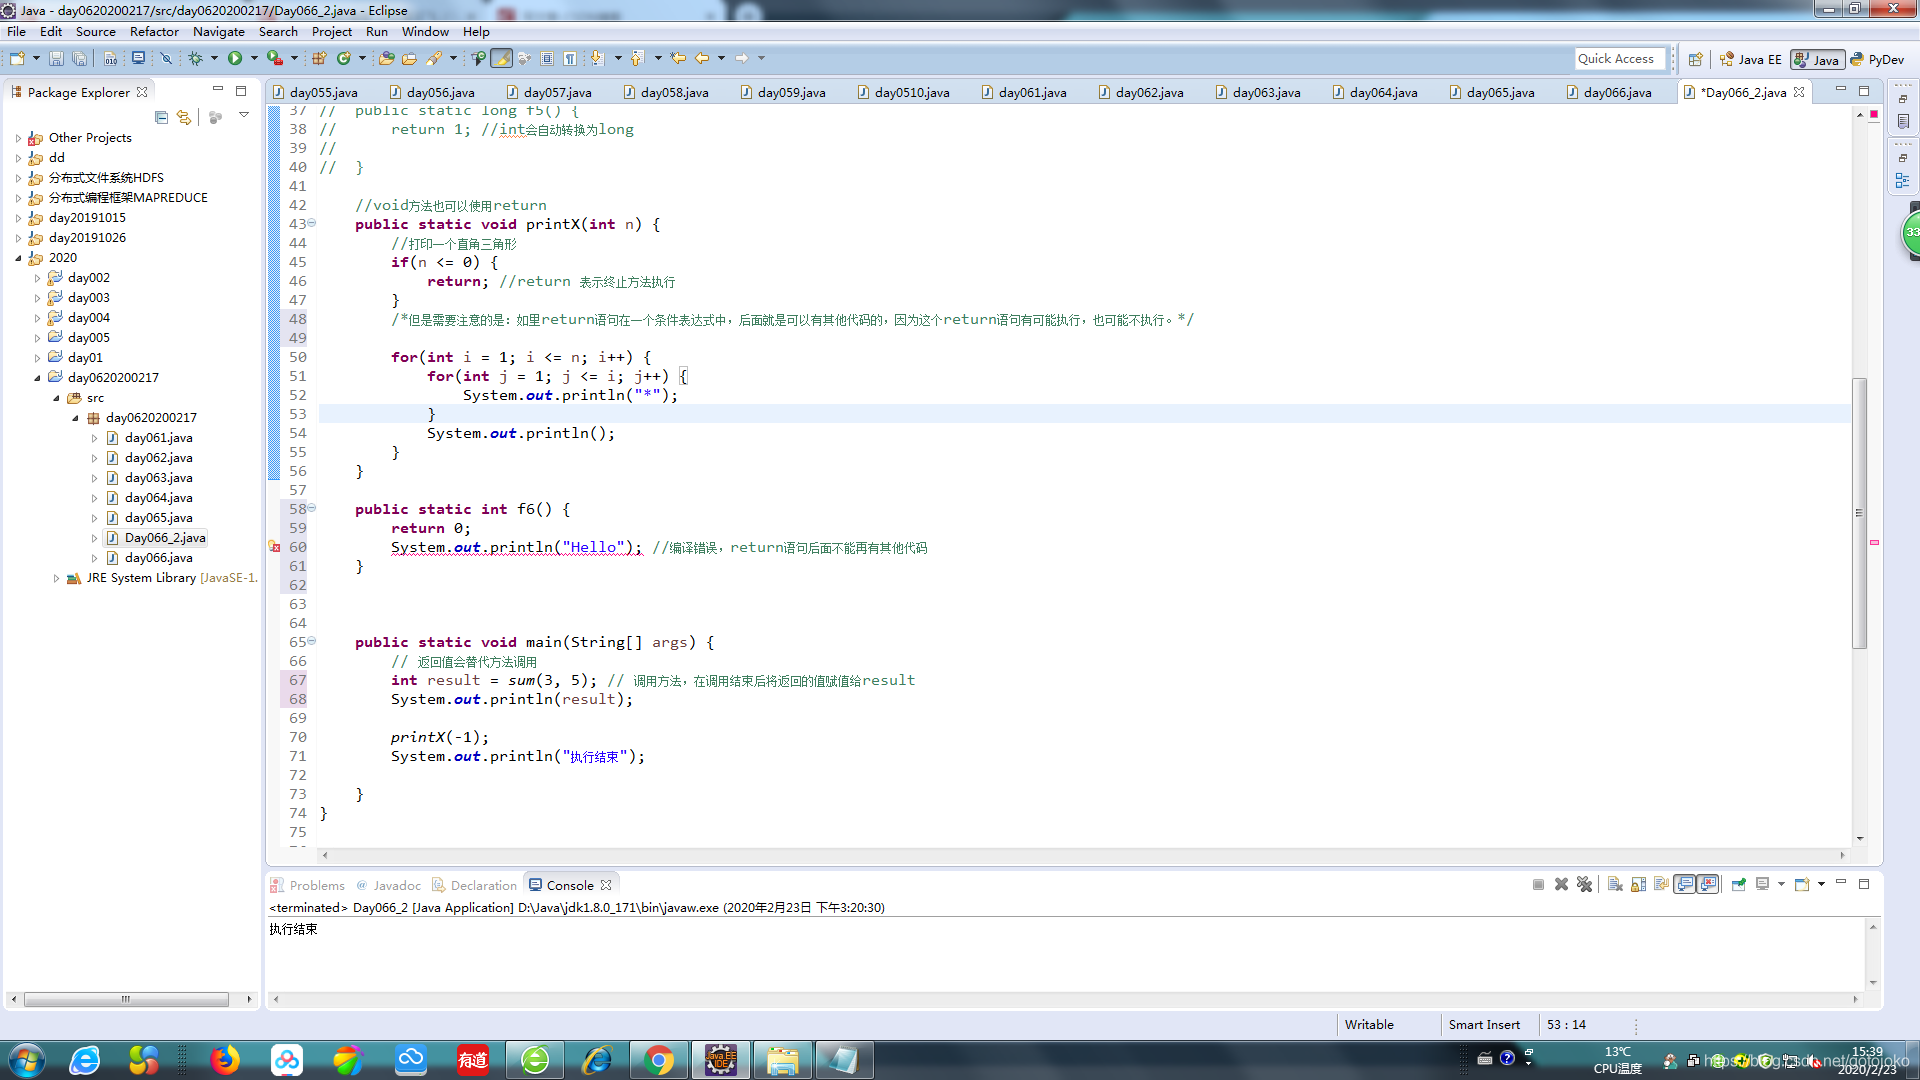The image size is (1920, 1080).
Task: Click Remove All Terminated Launches icon
Action: [x=1584, y=884]
